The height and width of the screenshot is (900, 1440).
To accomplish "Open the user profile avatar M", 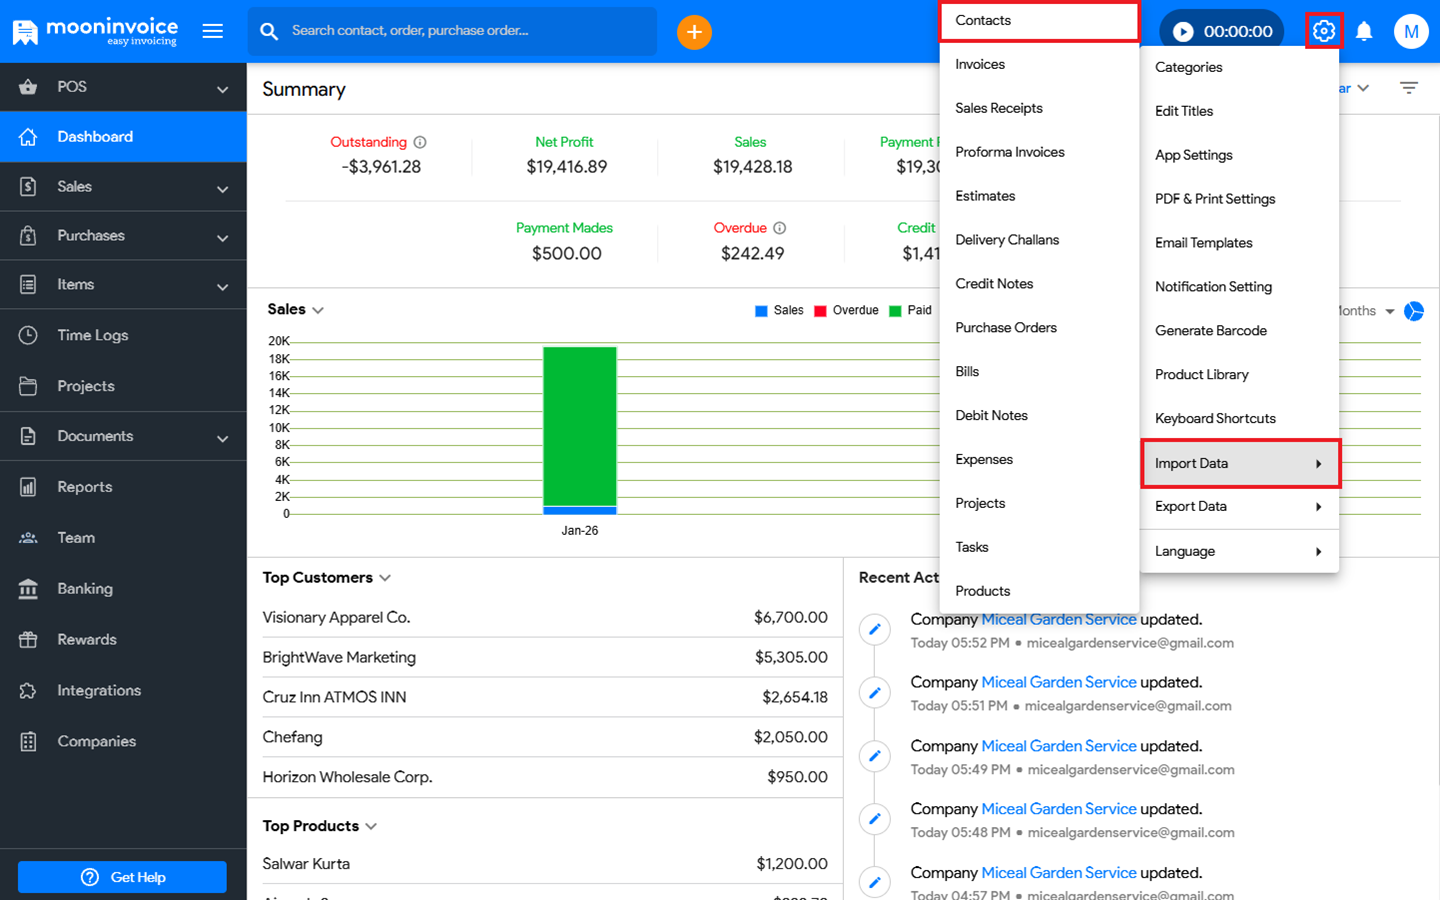I will coord(1410,32).
